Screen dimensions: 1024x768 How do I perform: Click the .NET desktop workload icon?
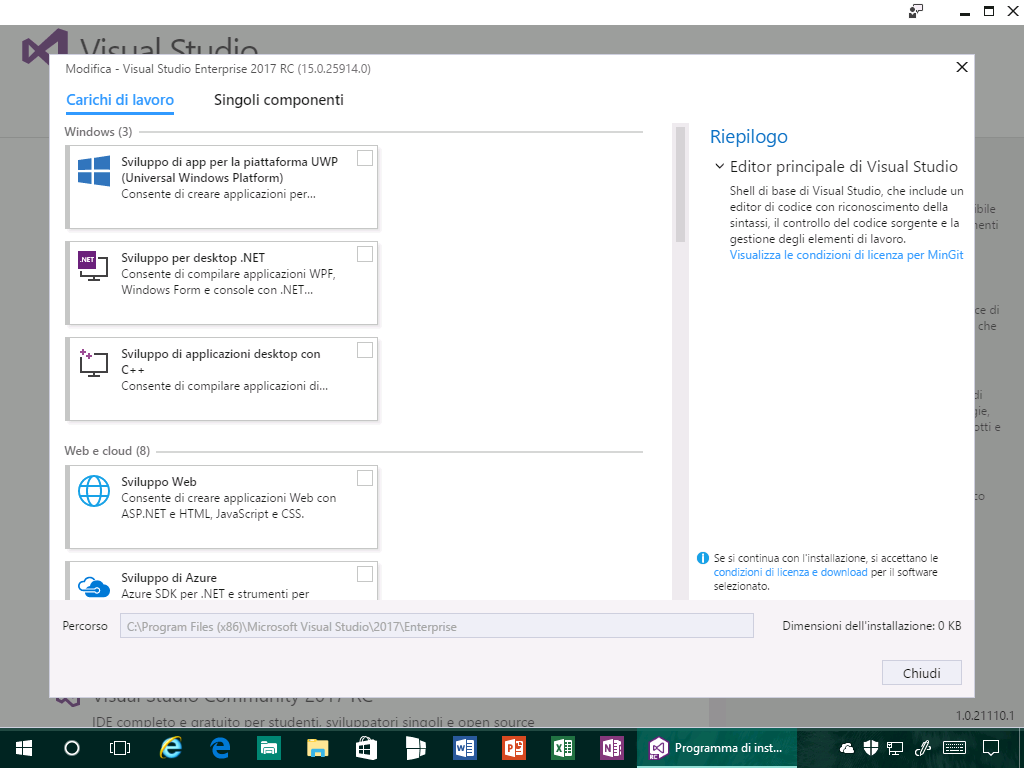93,266
